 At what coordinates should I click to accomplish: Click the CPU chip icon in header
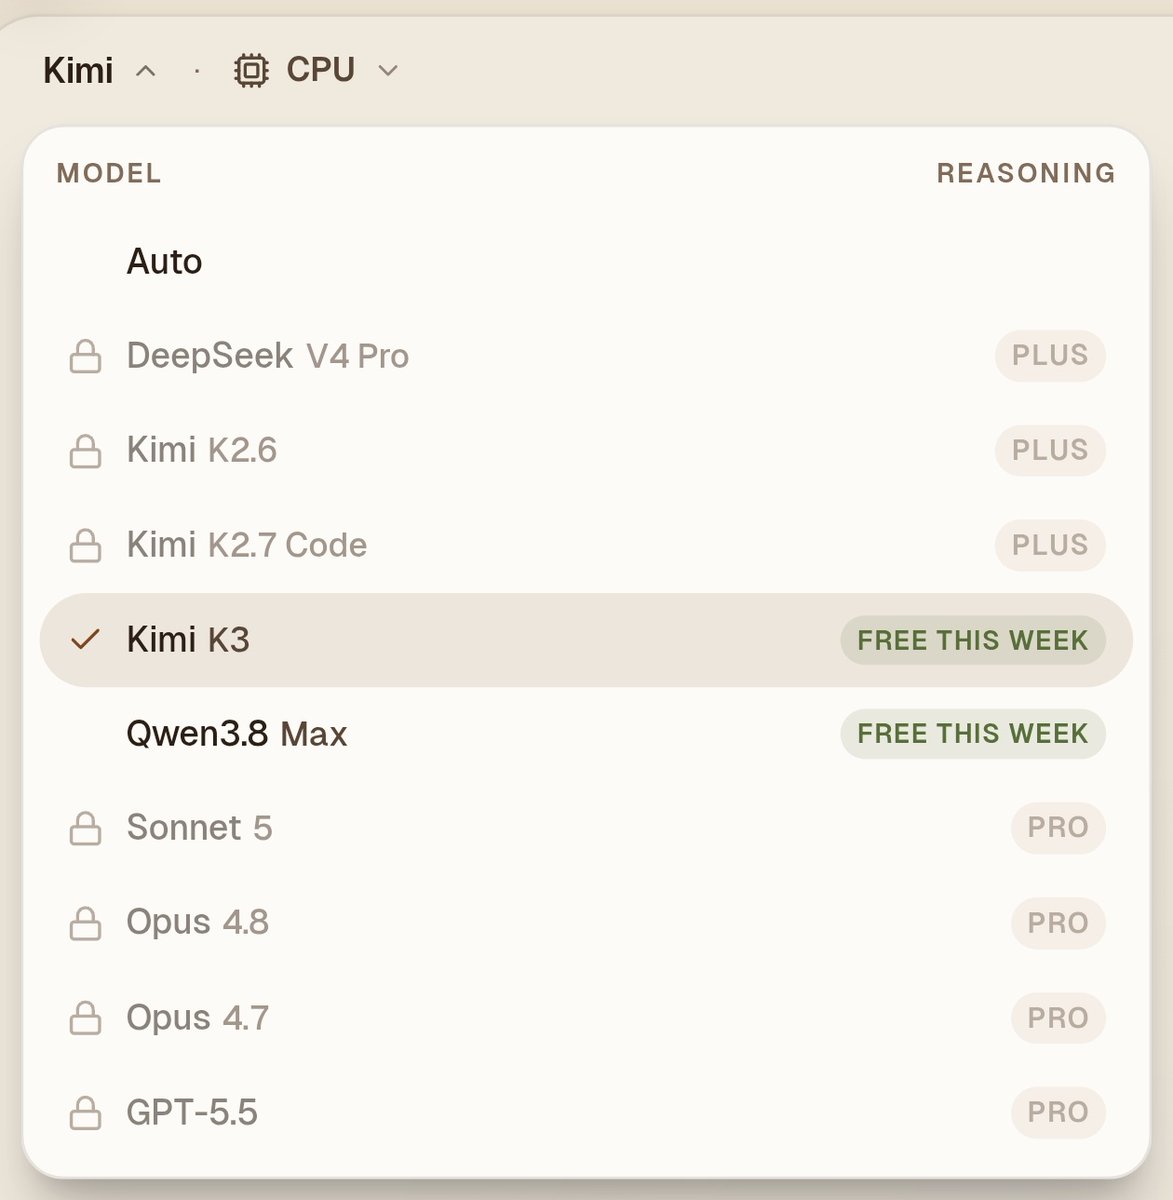(251, 70)
